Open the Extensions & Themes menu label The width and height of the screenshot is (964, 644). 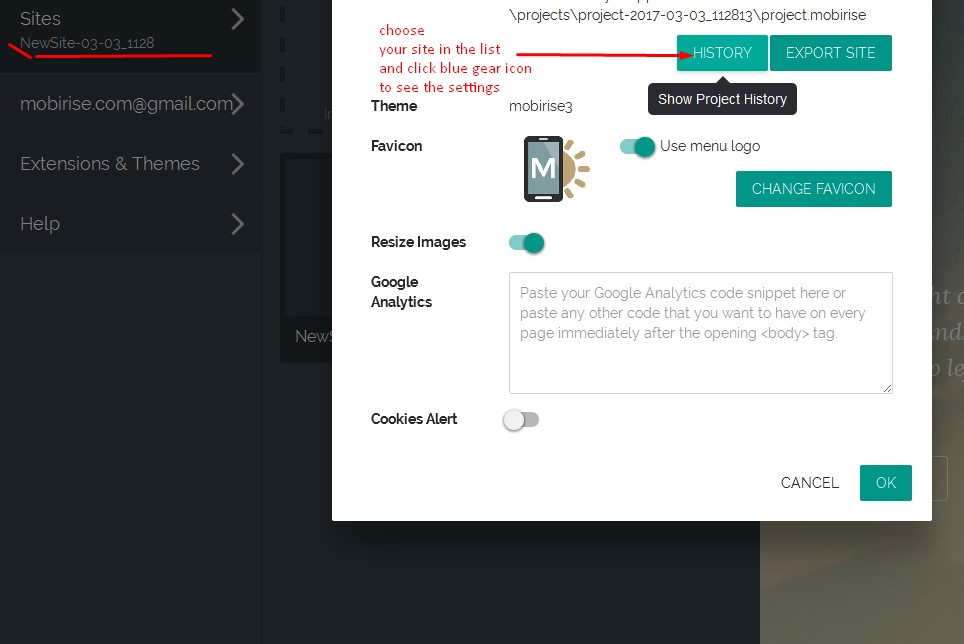point(110,164)
